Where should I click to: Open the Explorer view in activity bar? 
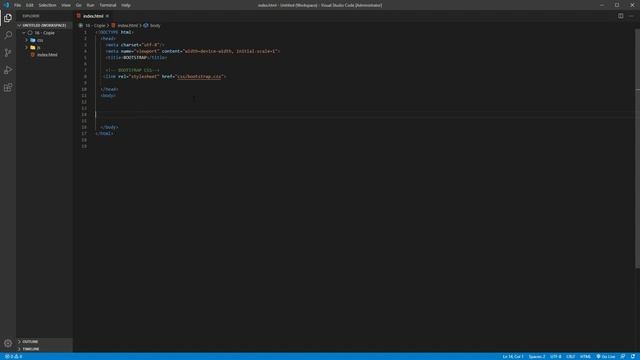(8, 18)
